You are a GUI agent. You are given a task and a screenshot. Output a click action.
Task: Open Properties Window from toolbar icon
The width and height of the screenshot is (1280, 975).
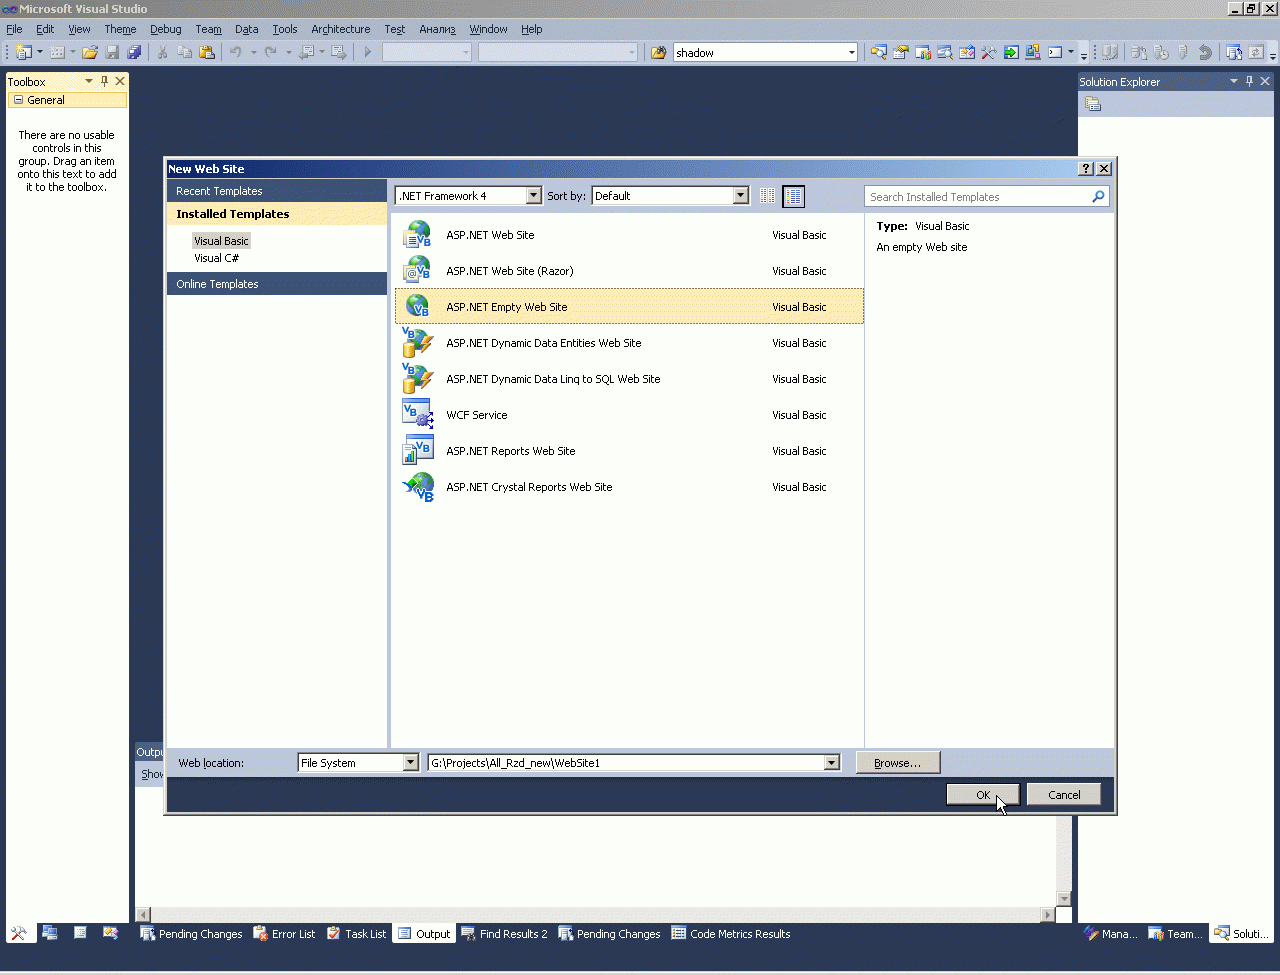point(901,52)
